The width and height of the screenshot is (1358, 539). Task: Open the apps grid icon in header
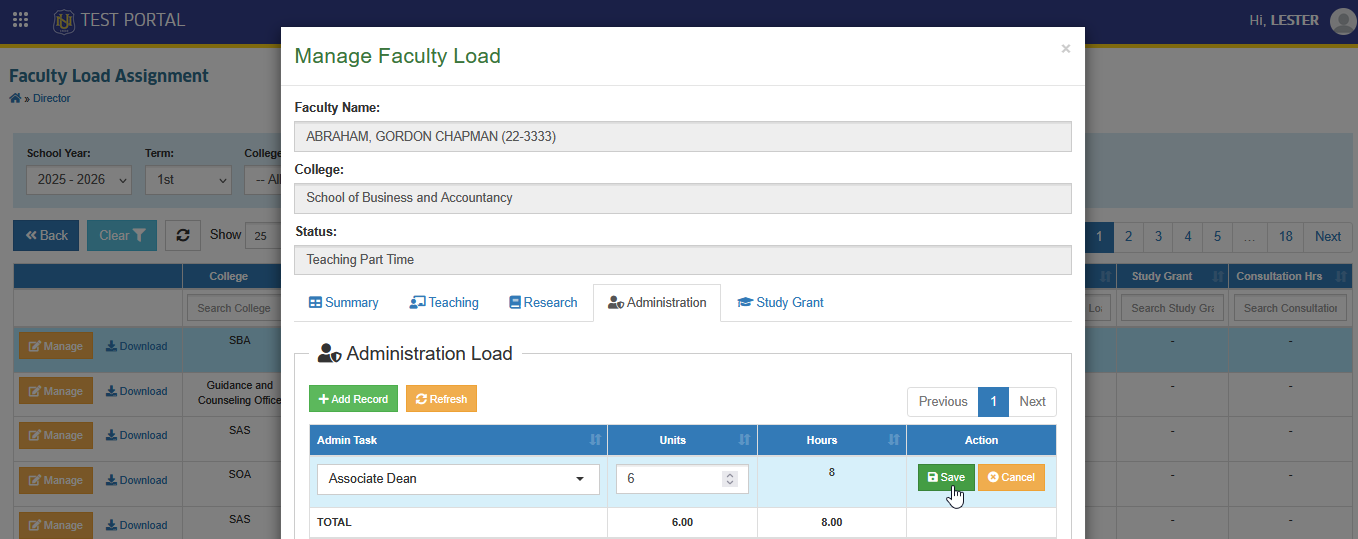tap(20, 20)
